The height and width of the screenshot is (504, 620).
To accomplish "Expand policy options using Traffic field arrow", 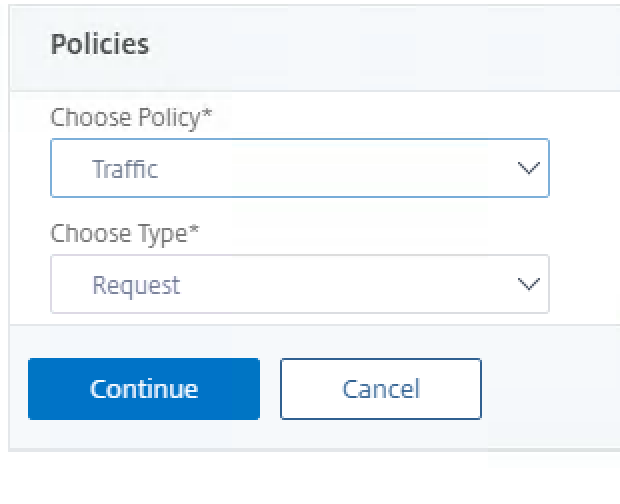I will pos(529,168).
